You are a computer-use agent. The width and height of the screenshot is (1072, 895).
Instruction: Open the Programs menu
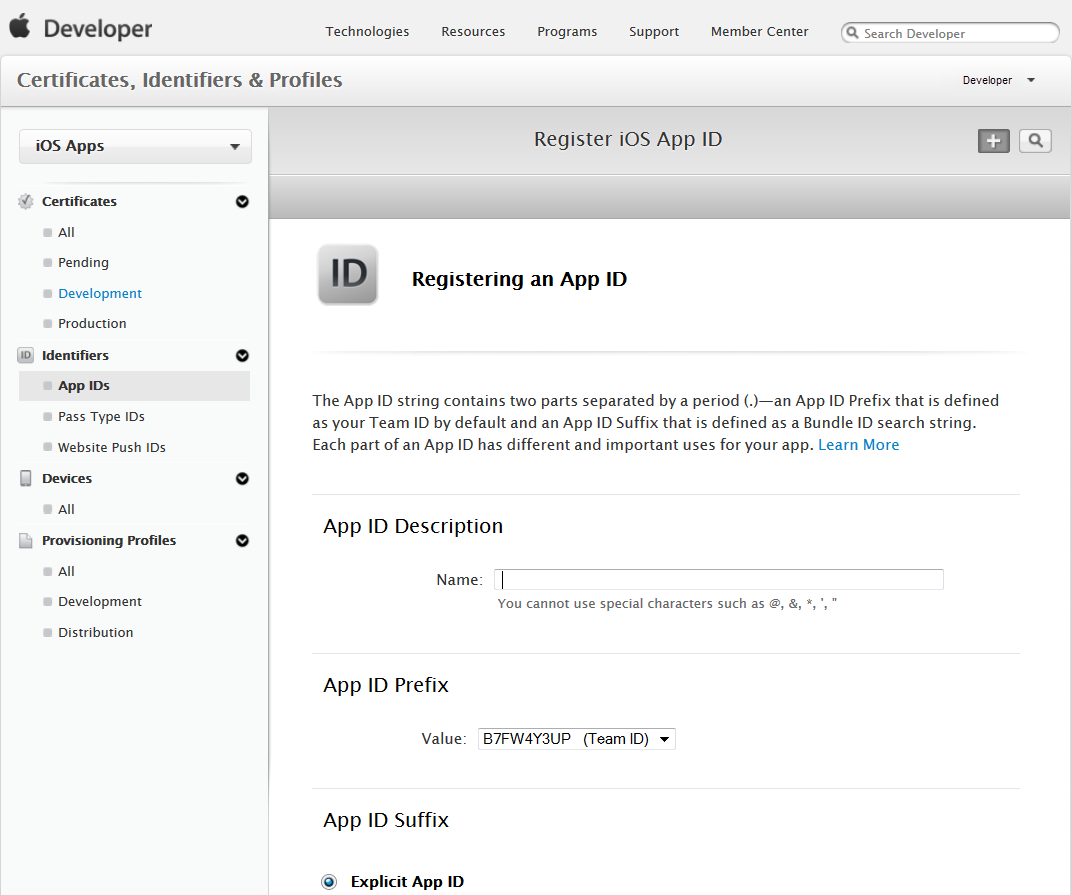567,31
